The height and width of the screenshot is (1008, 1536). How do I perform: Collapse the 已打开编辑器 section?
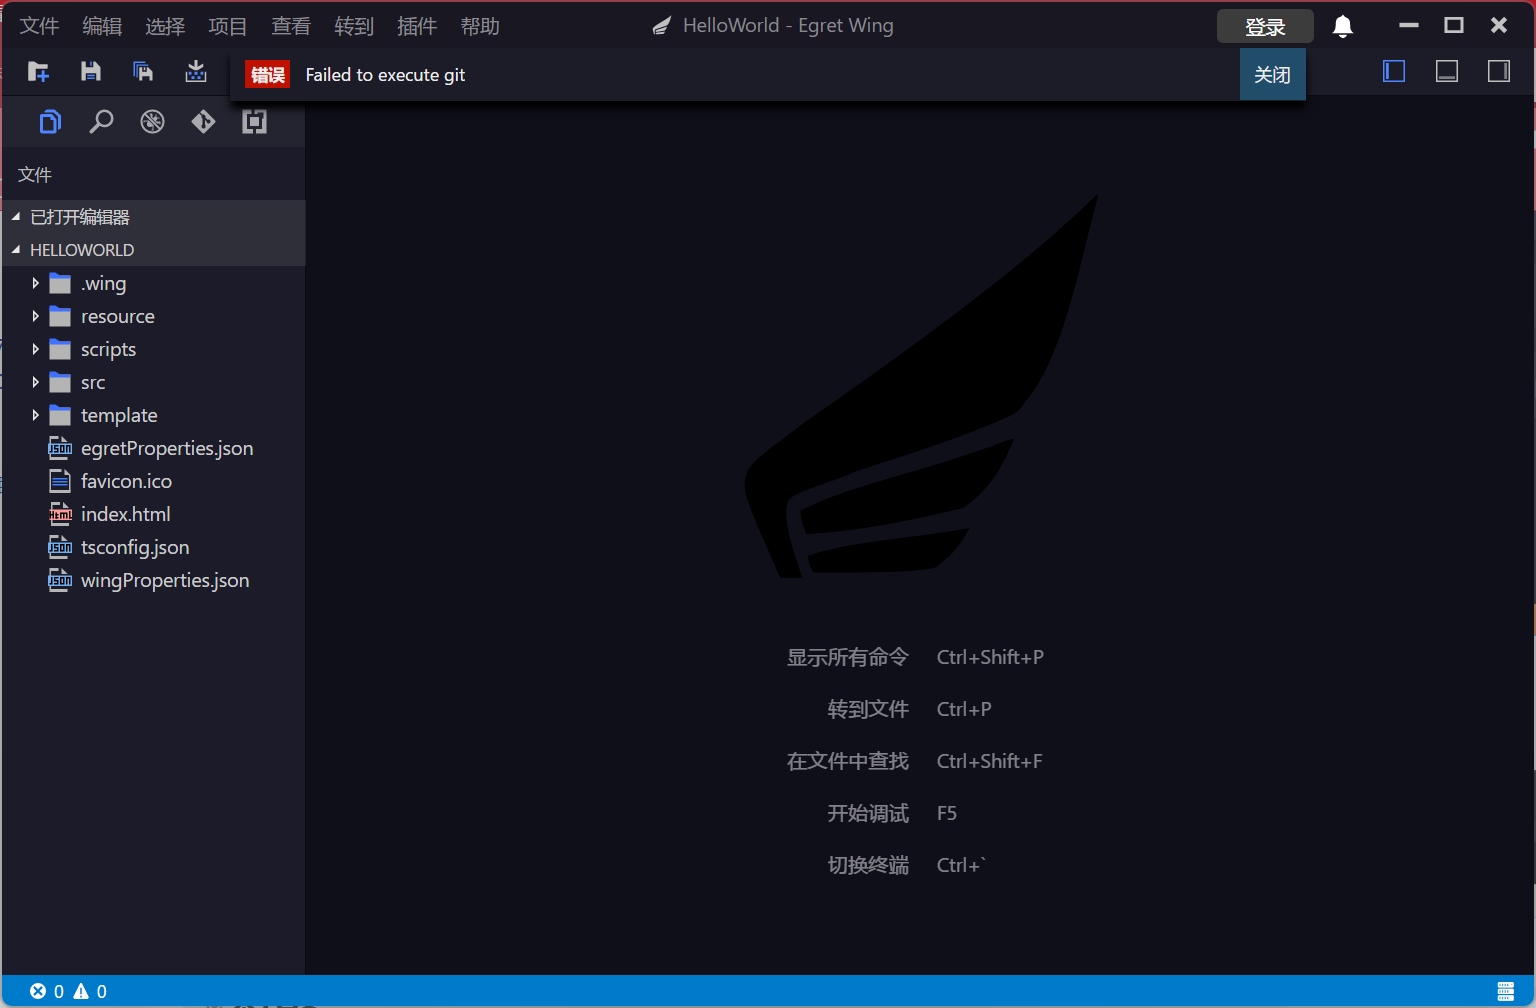click(x=153, y=217)
